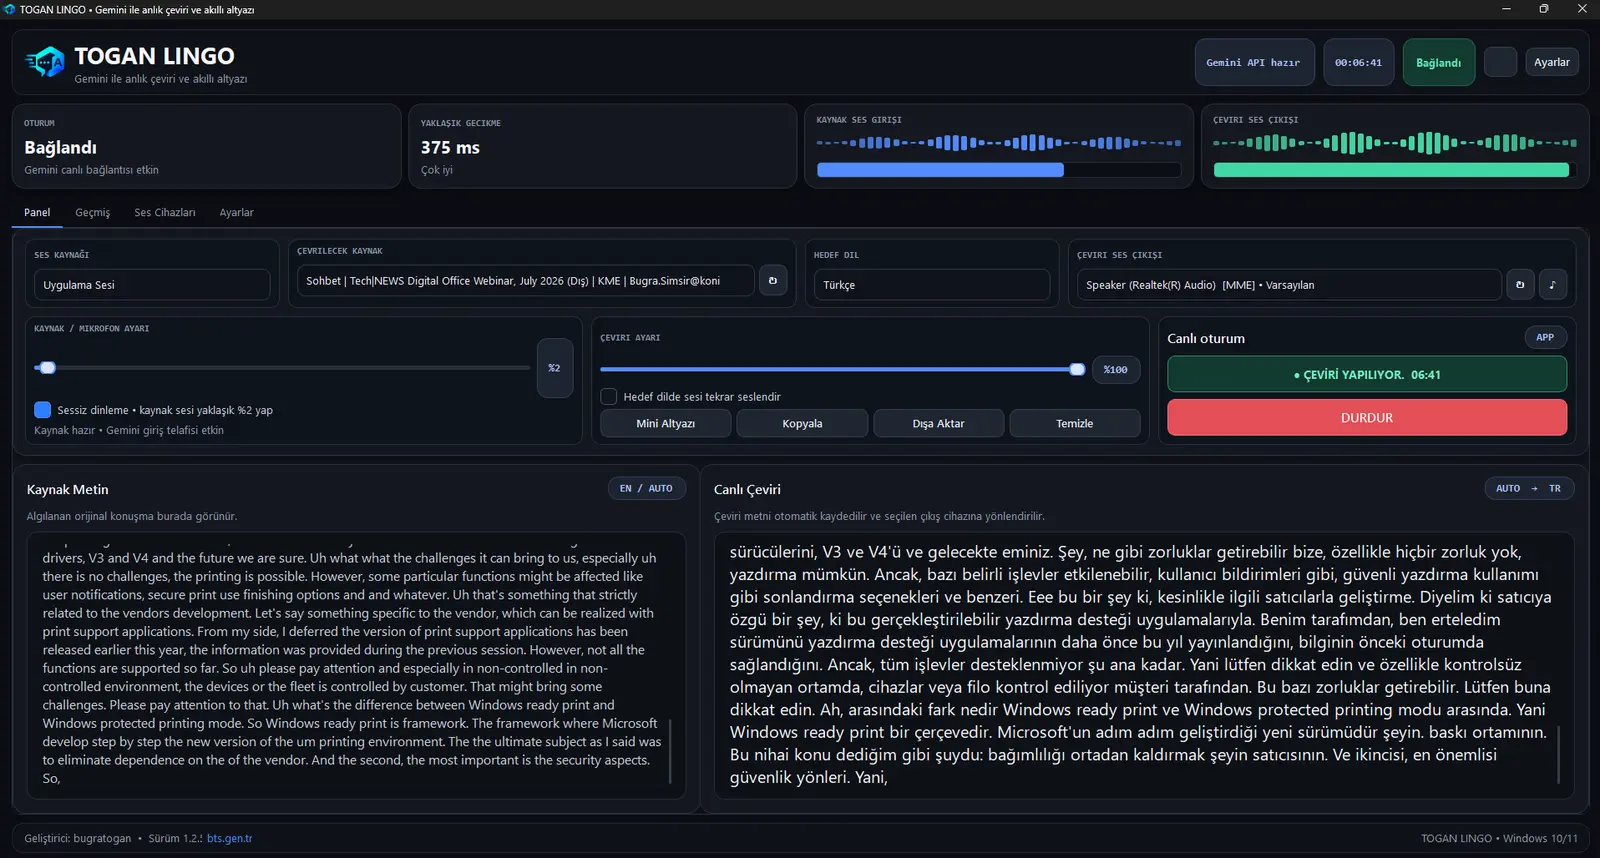
Task: Click the %2 source volume value
Action: tap(554, 368)
